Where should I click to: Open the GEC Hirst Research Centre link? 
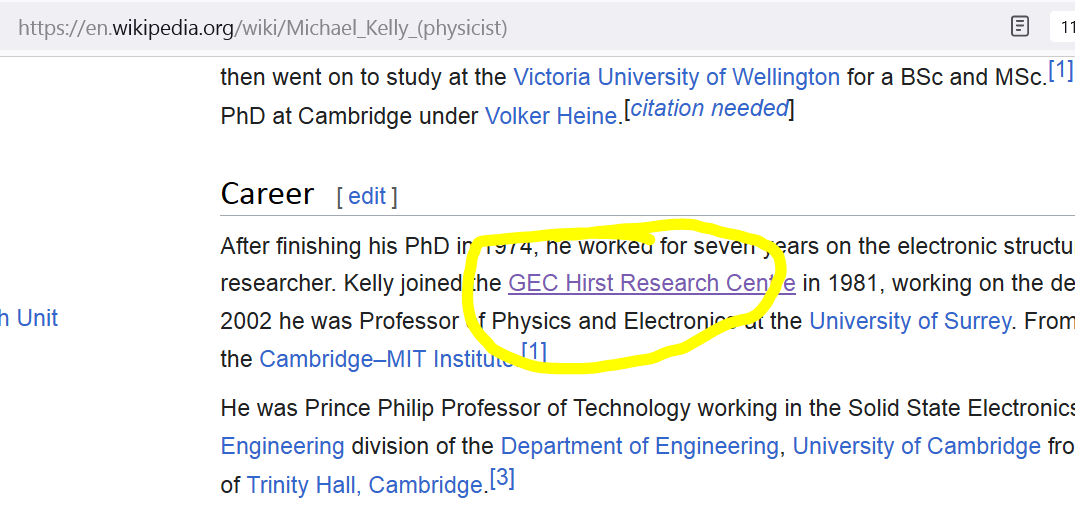click(x=651, y=283)
